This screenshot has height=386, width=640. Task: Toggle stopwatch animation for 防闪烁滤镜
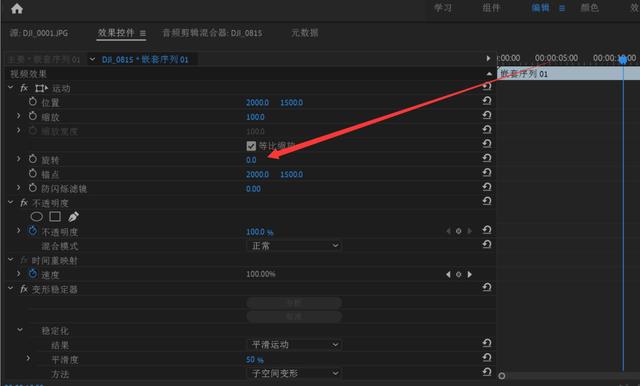point(33,188)
